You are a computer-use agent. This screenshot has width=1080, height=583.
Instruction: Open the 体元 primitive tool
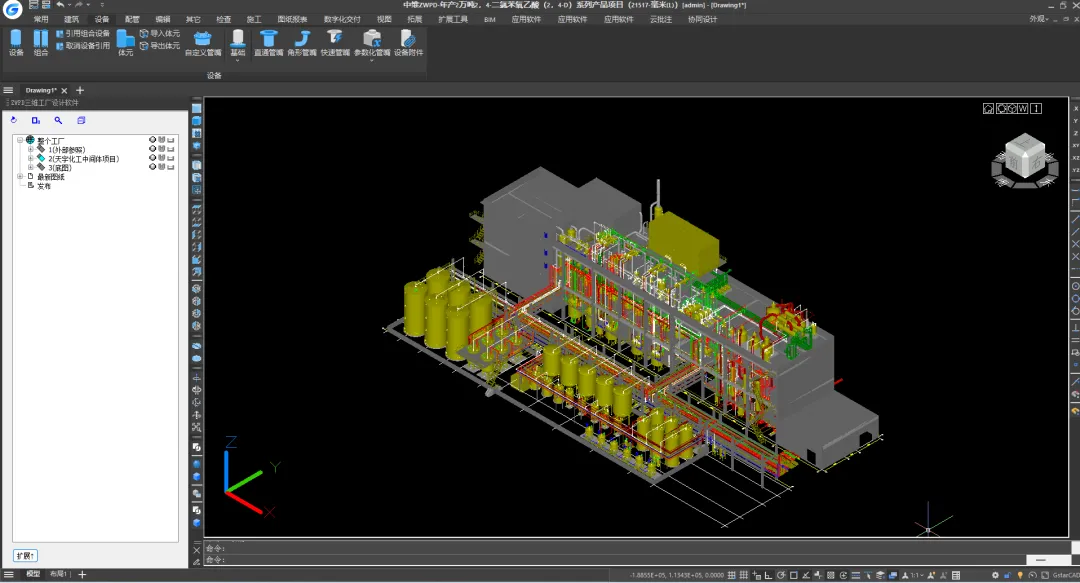(x=125, y=42)
